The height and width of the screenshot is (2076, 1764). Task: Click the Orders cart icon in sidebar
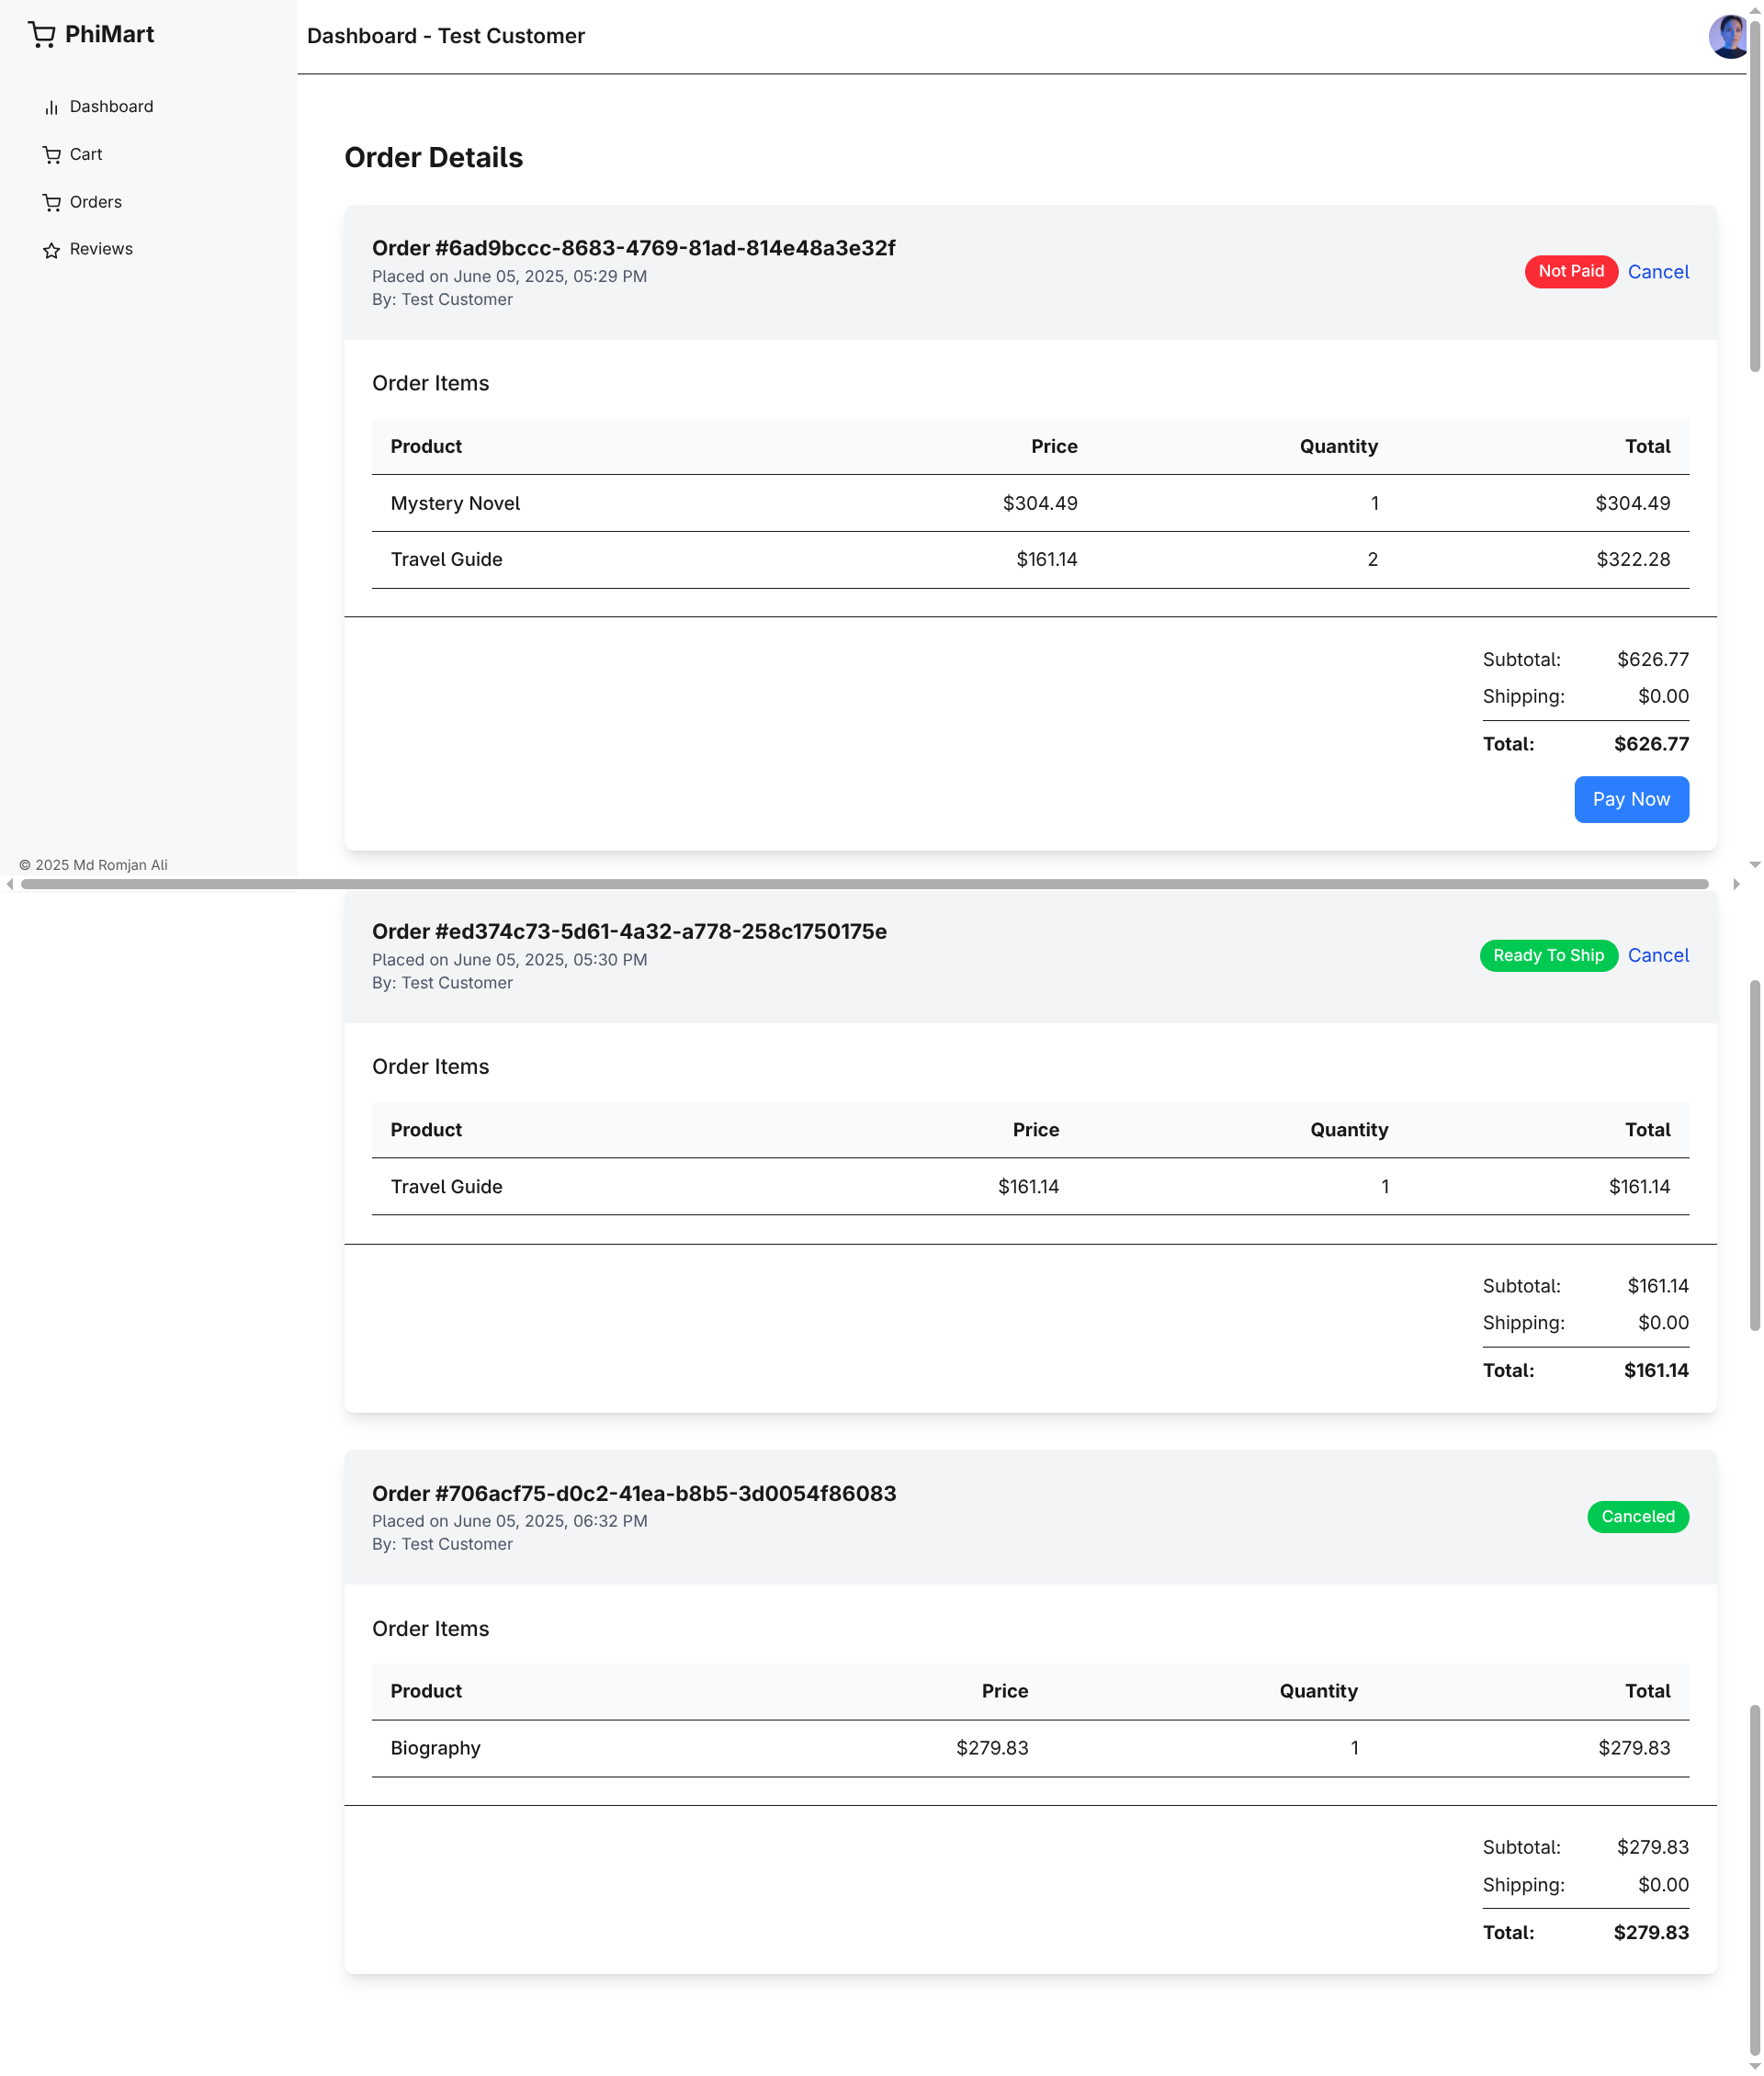pos(53,202)
